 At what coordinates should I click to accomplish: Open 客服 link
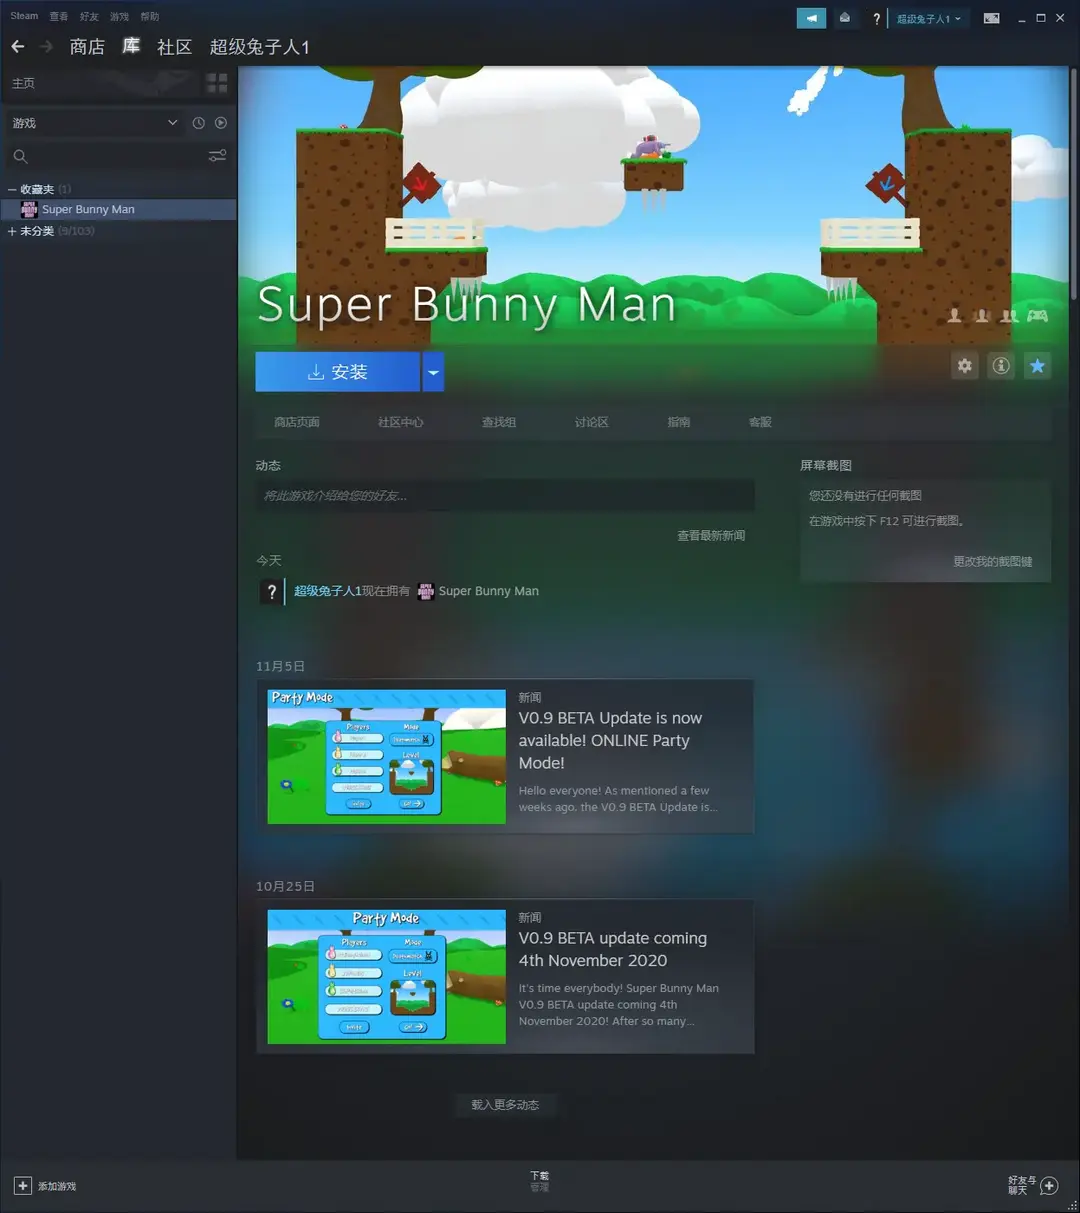[x=760, y=422]
